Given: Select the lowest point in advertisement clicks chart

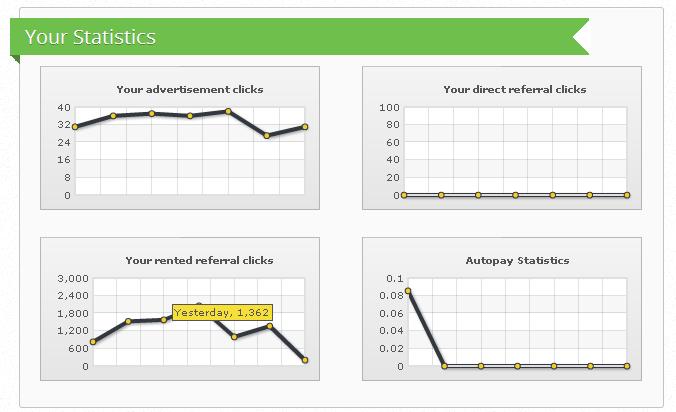Looking at the screenshot, I should [x=267, y=135].
